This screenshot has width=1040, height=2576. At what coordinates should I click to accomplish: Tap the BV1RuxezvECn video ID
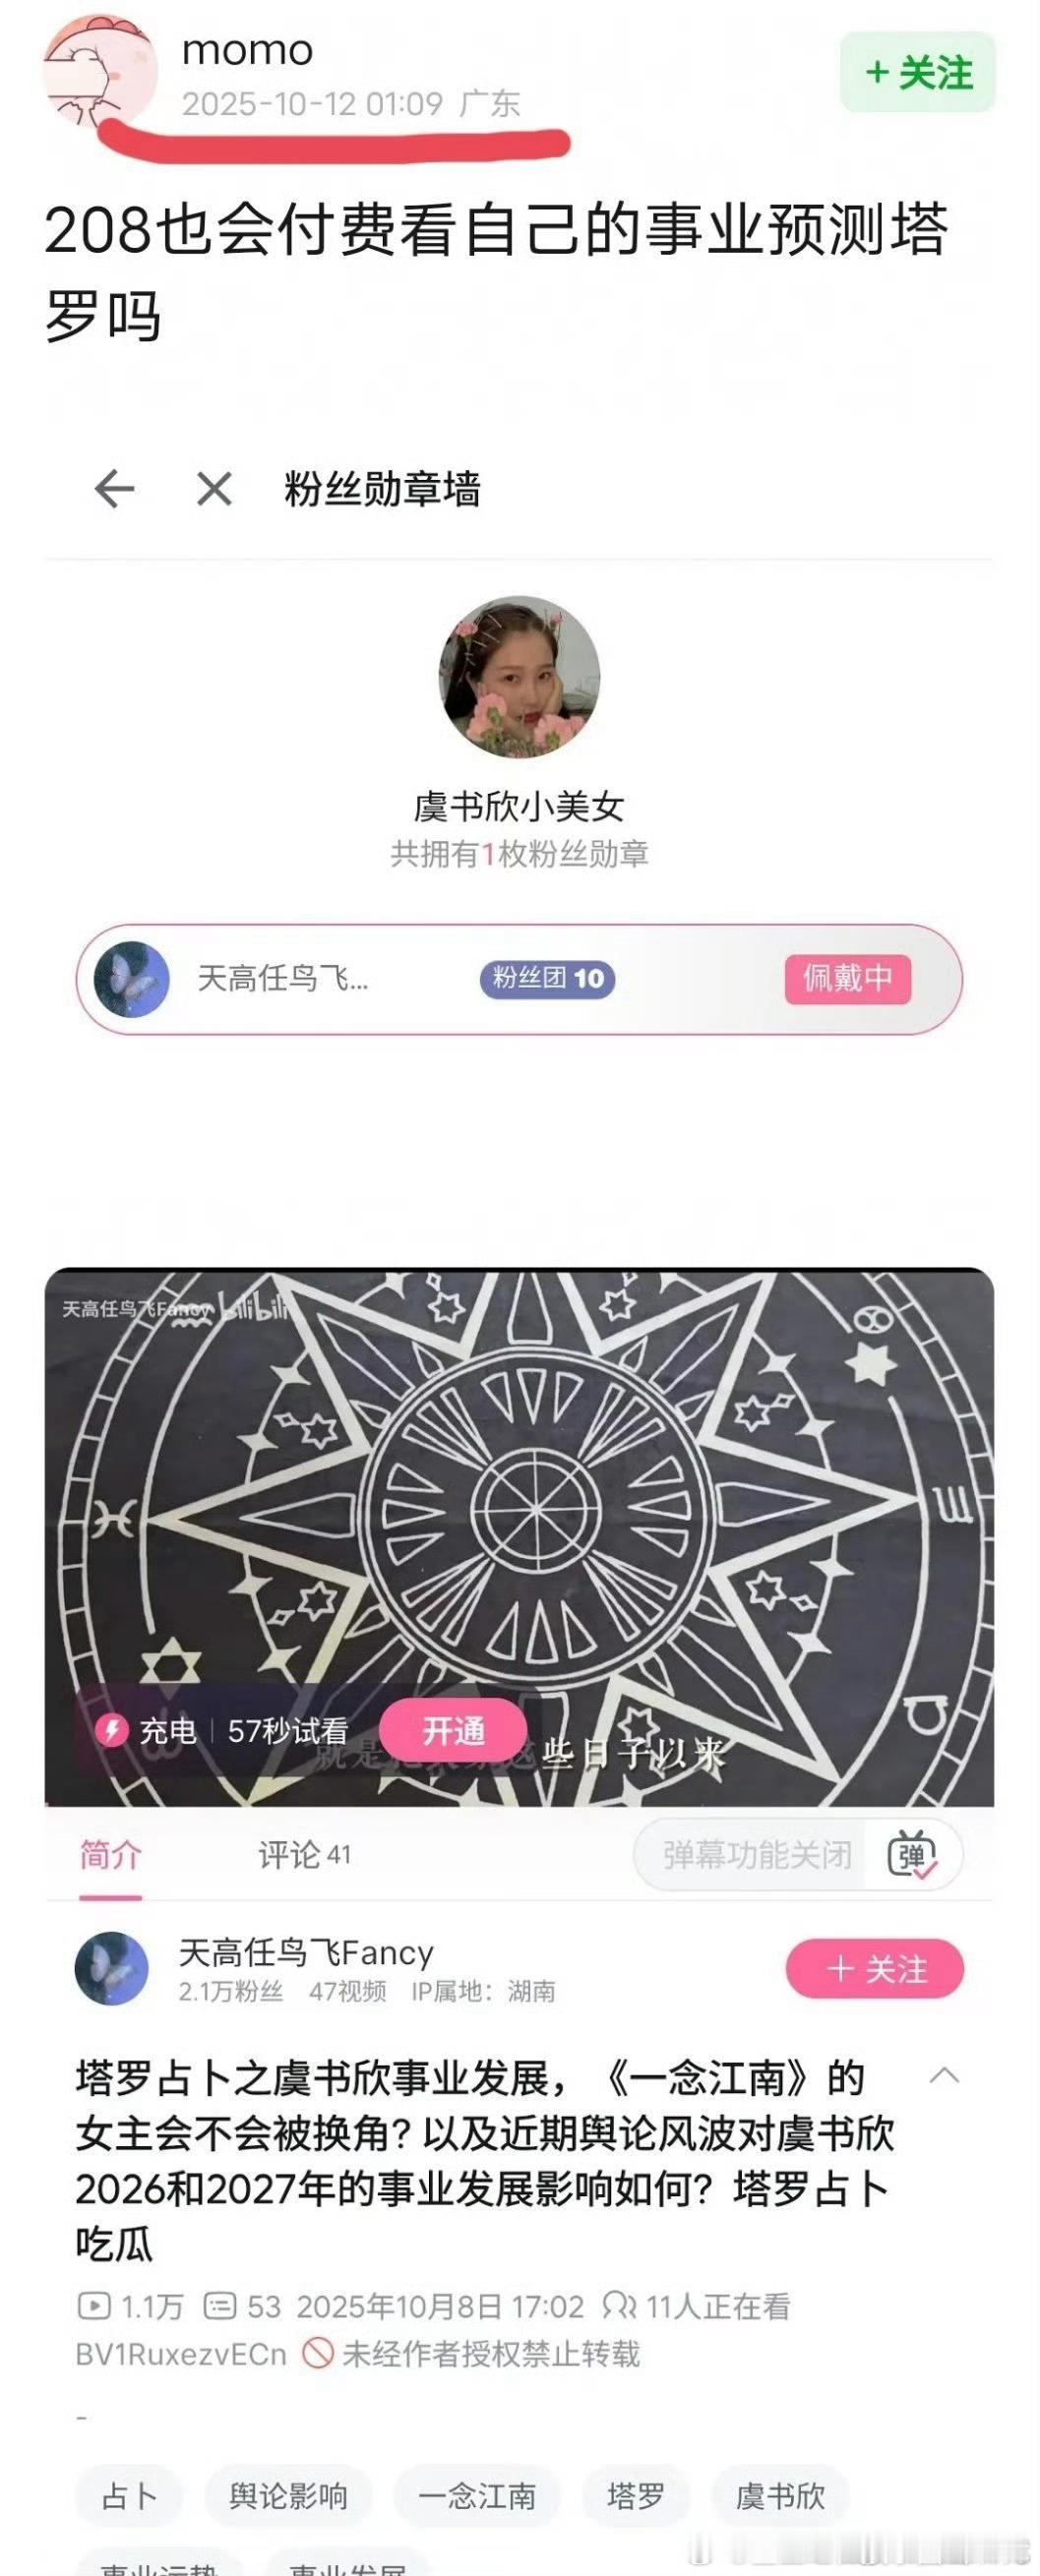tap(181, 2354)
